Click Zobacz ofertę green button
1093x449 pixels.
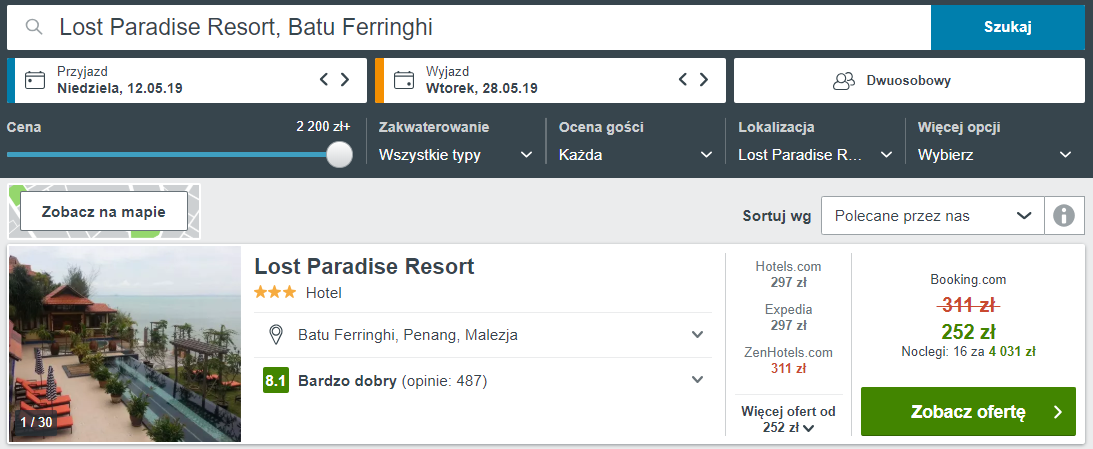968,411
